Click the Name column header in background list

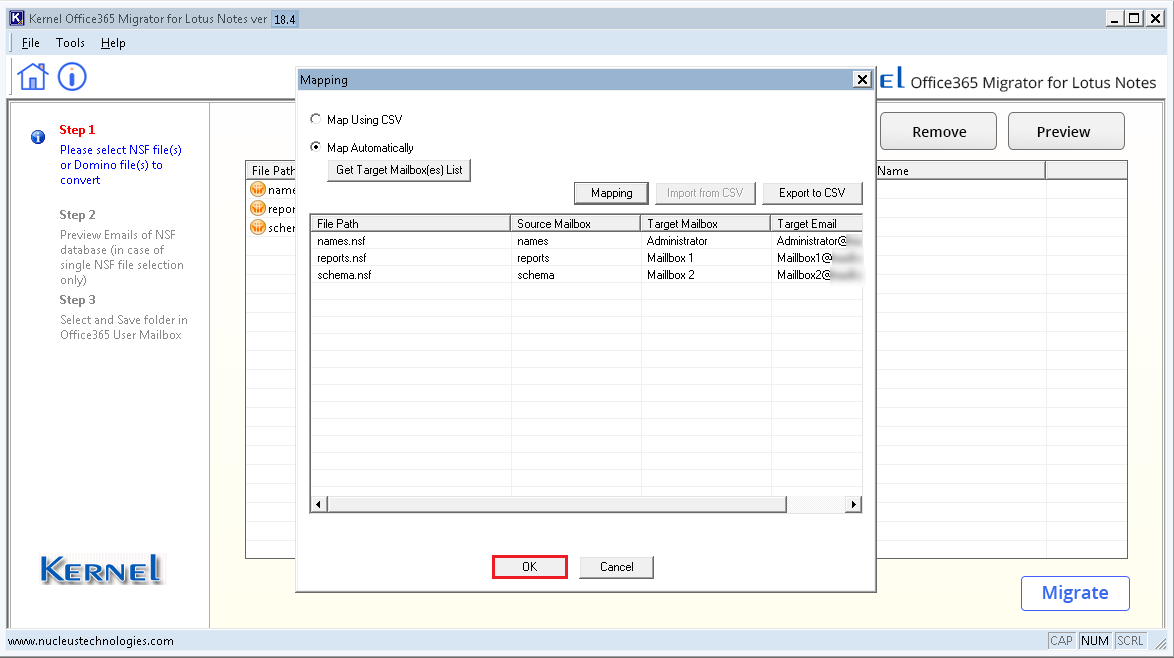tap(961, 171)
